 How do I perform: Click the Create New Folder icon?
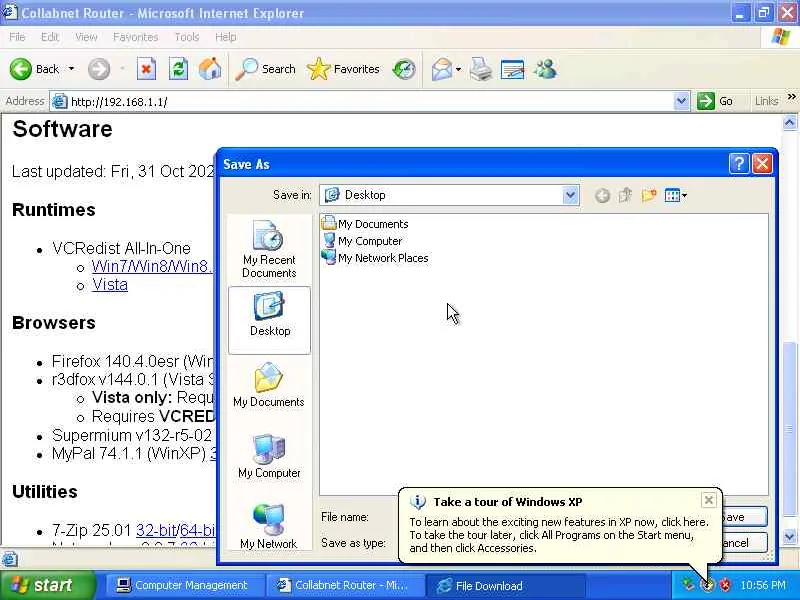pos(648,195)
